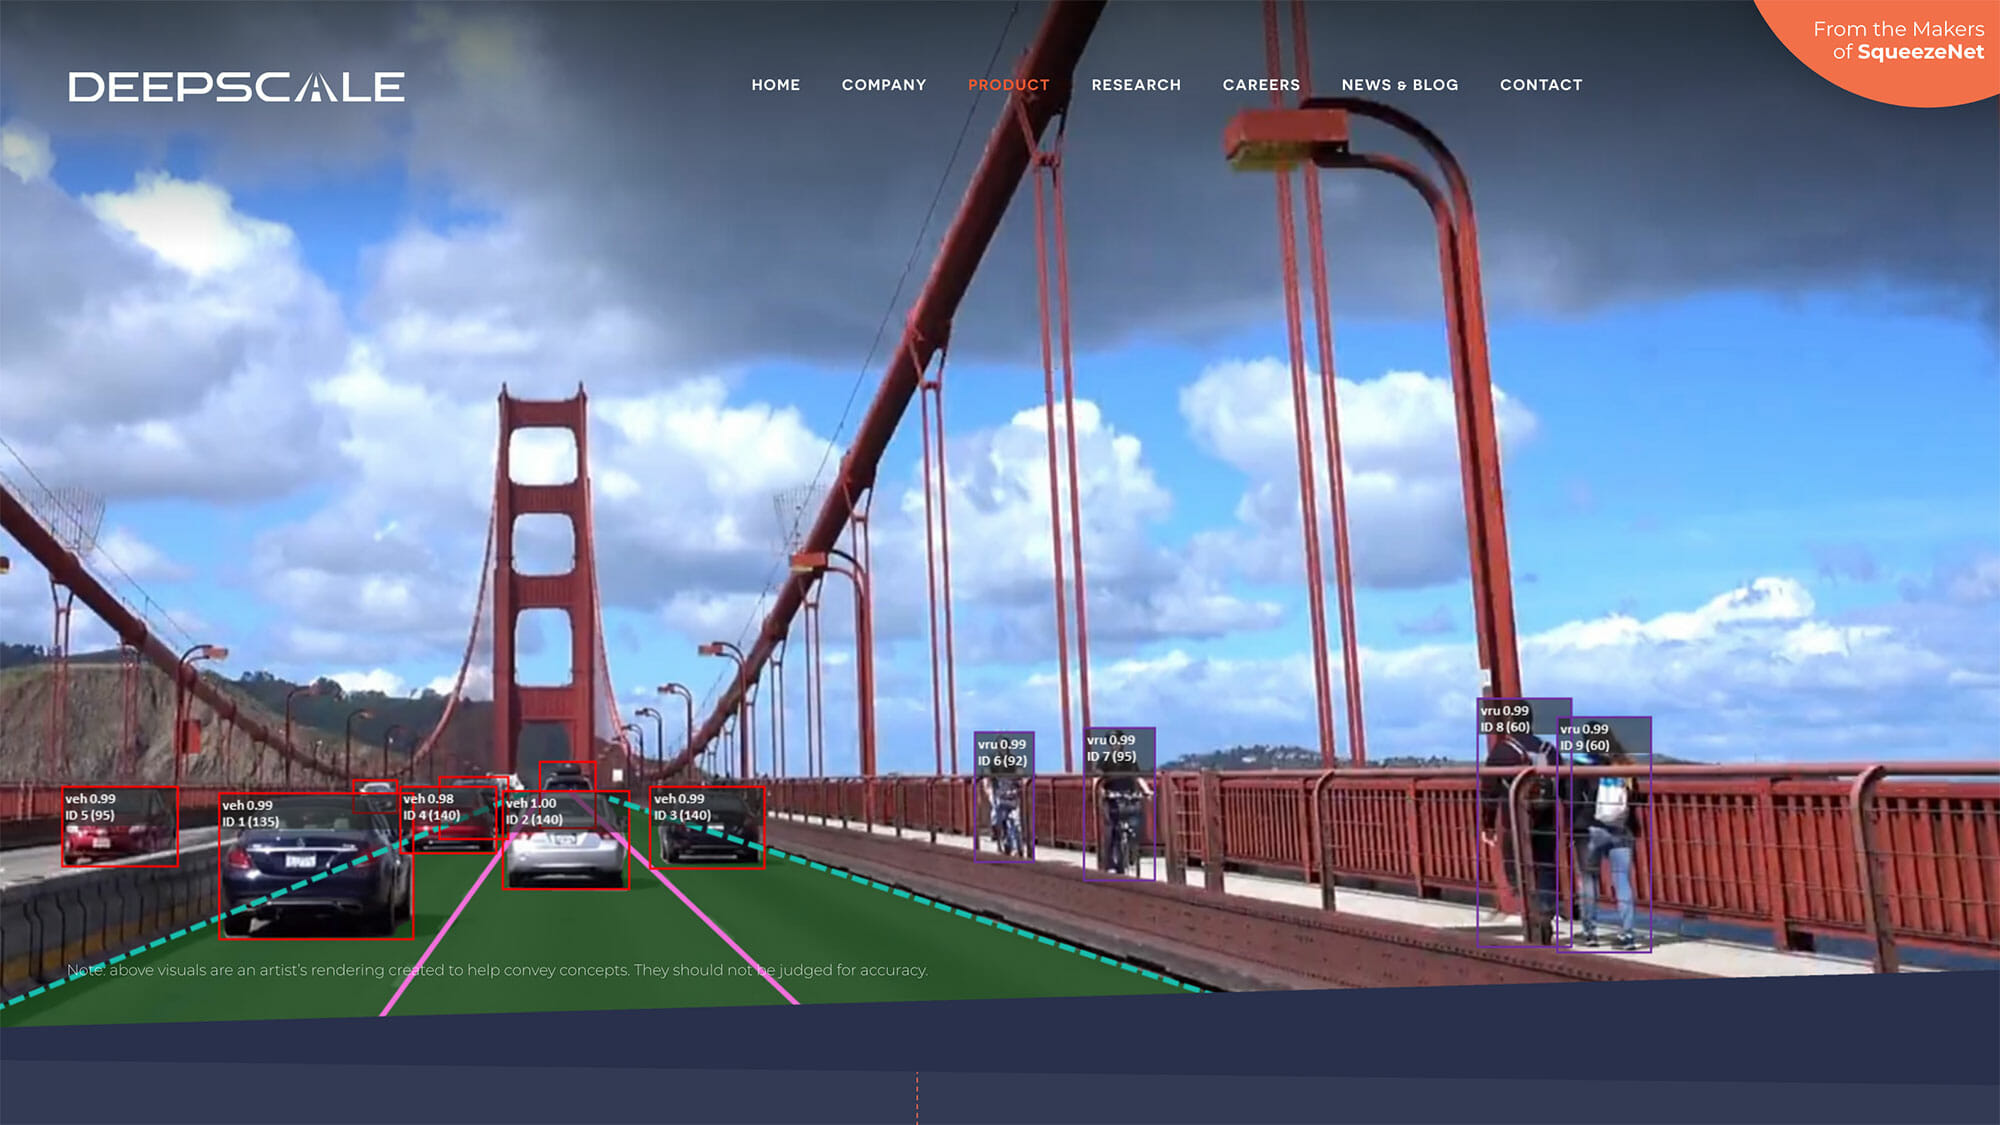The height and width of the screenshot is (1125, 2000).
Task: Open the Home menu item
Action: [x=775, y=85]
